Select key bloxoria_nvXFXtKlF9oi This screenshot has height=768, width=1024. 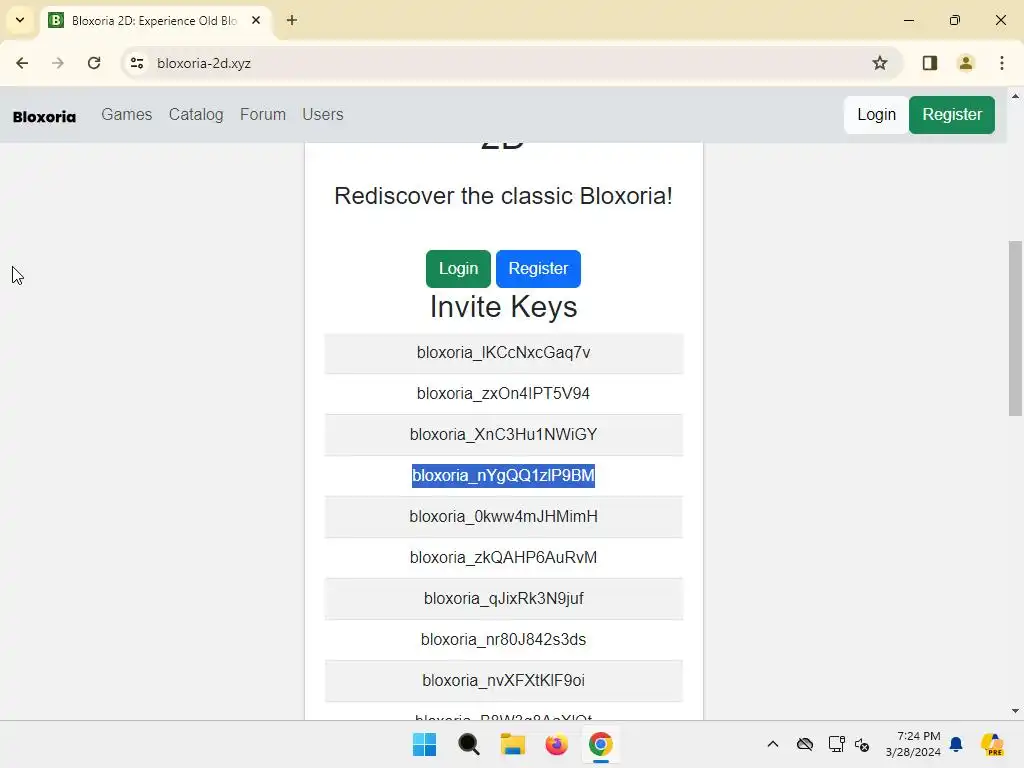(x=504, y=680)
